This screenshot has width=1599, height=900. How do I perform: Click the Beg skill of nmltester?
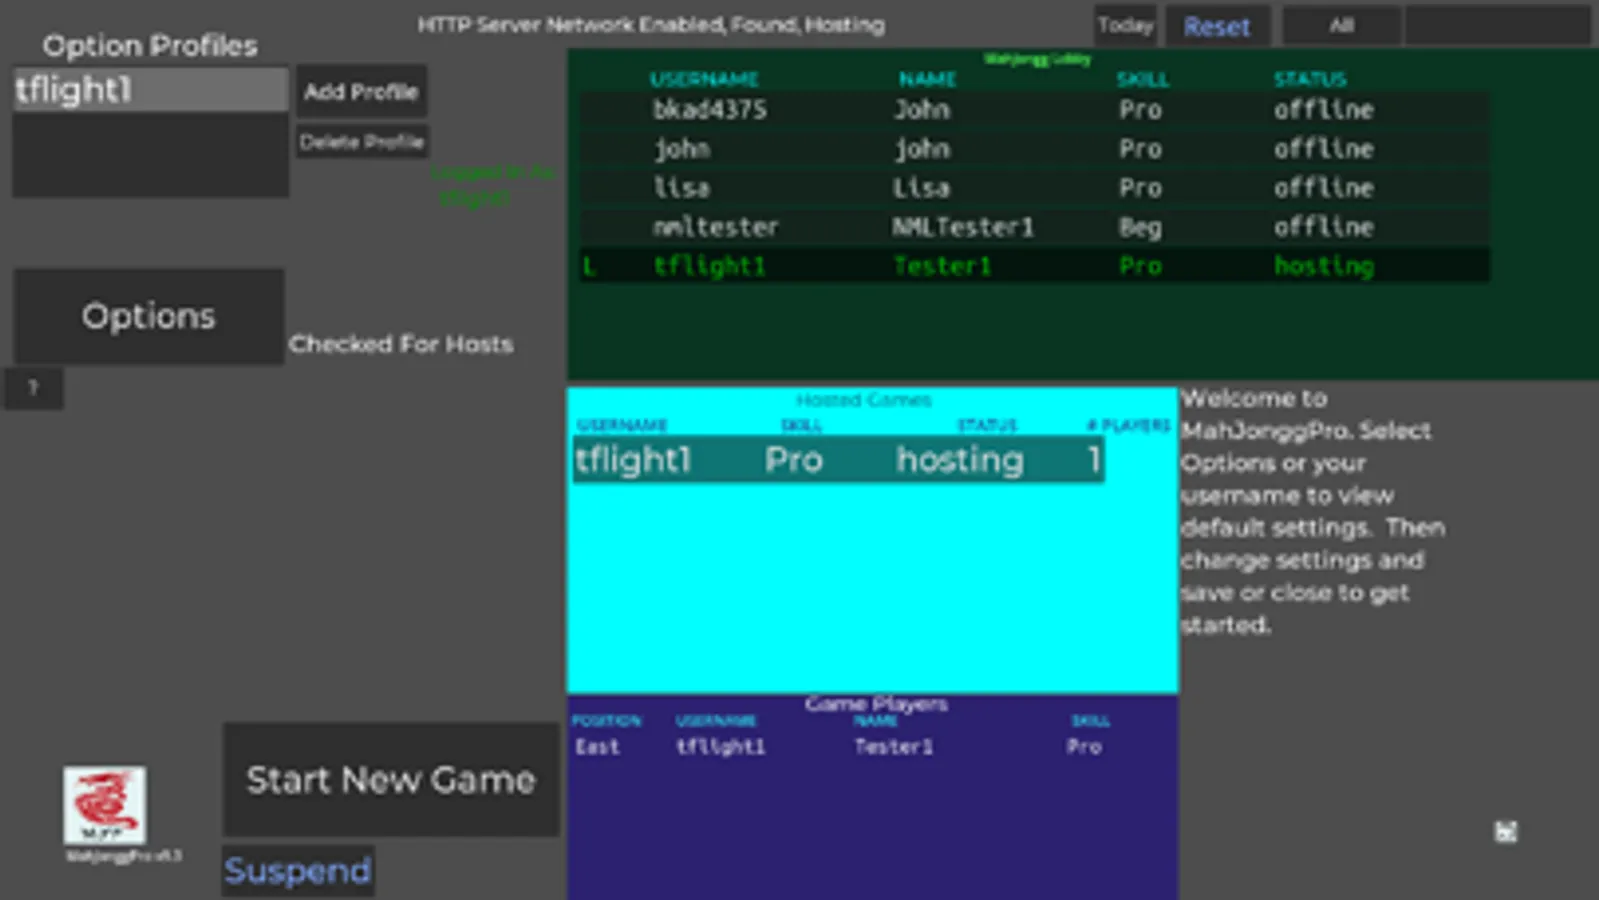(1140, 227)
